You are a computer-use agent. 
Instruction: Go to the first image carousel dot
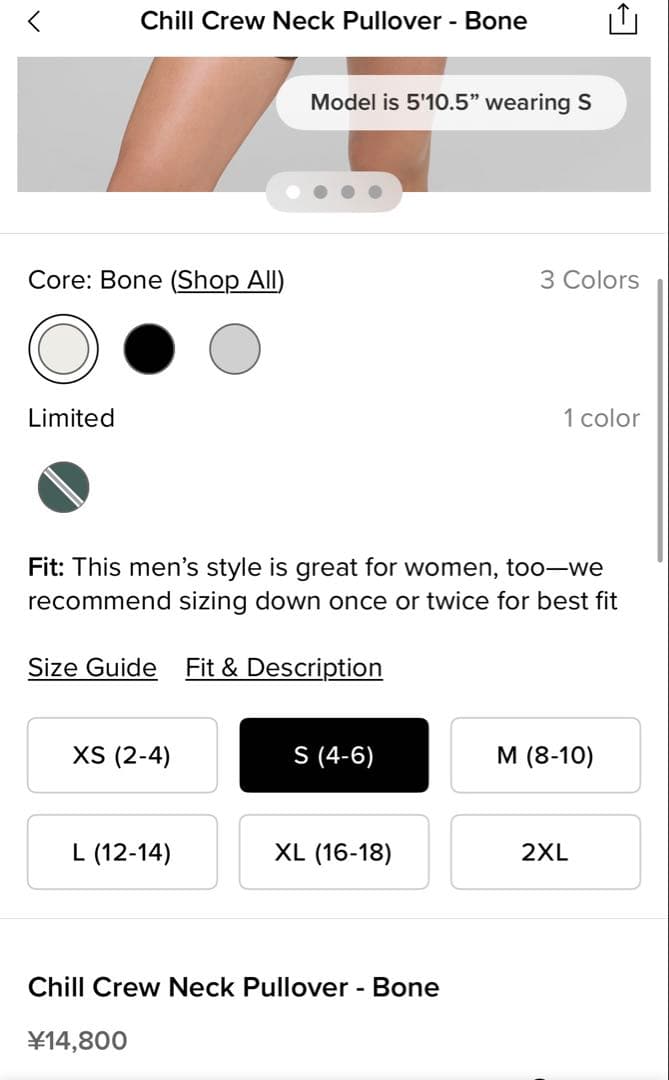[x=294, y=192]
